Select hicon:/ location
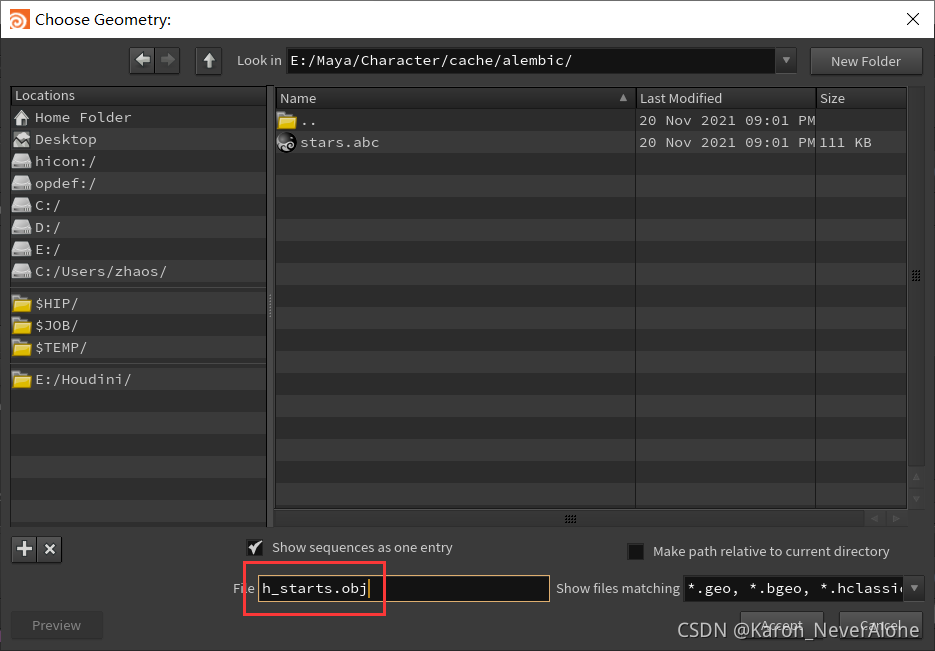The height and width of the screenshot is (651, 935). 138,162
